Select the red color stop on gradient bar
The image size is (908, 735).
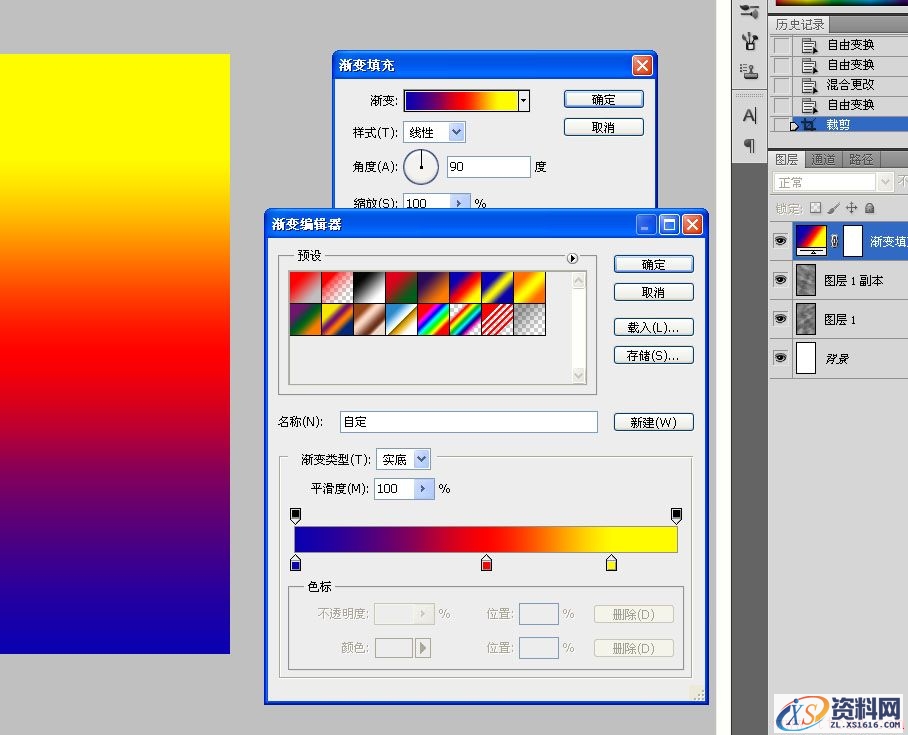[x=487, y=564]
